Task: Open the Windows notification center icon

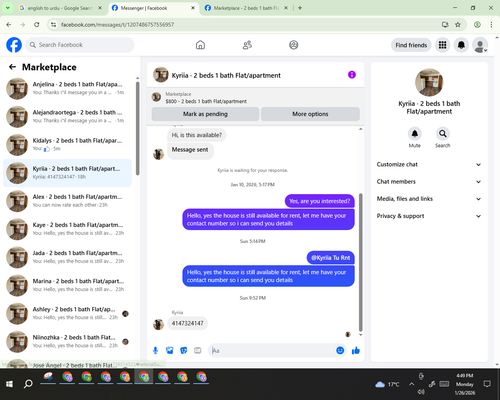Action: 487,384
